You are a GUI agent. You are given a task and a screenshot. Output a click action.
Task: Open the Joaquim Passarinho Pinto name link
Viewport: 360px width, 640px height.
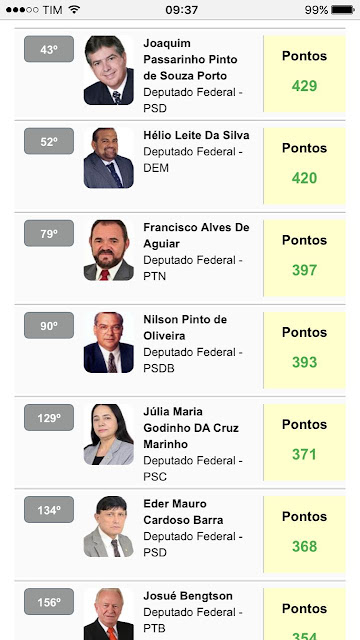(190, 60)
